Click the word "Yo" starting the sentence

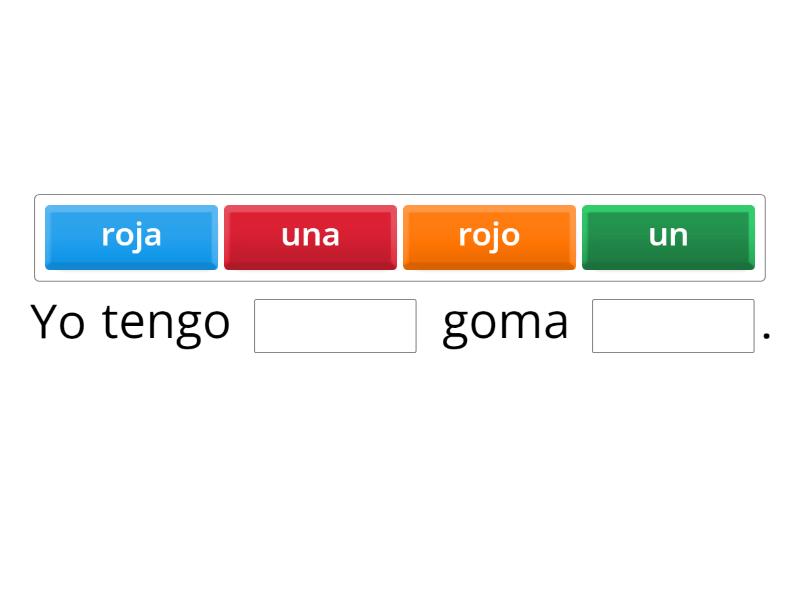point(58,322)
